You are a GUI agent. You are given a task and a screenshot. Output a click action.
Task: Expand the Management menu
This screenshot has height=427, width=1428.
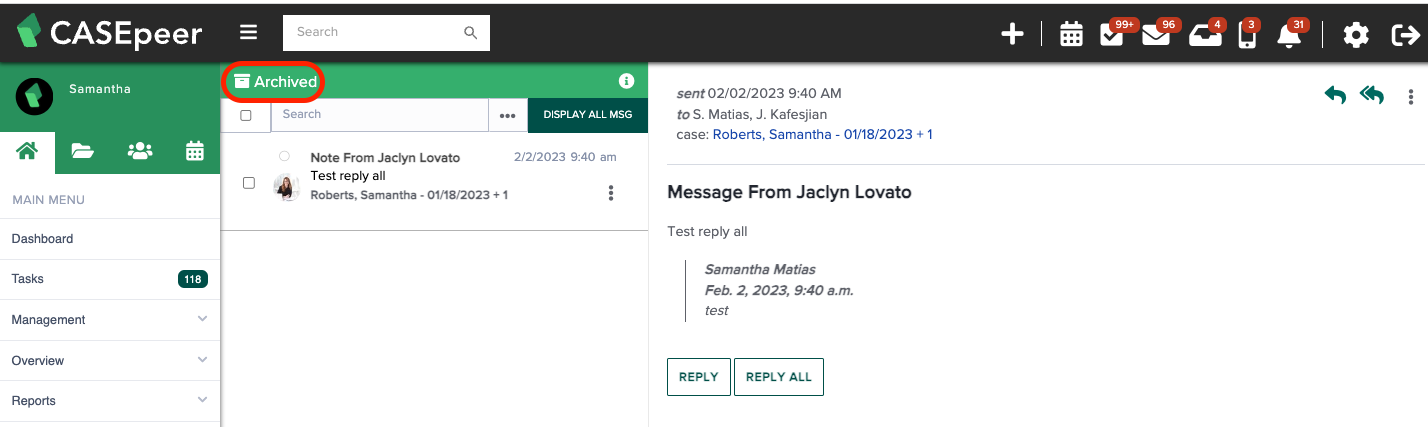[110, 320]
